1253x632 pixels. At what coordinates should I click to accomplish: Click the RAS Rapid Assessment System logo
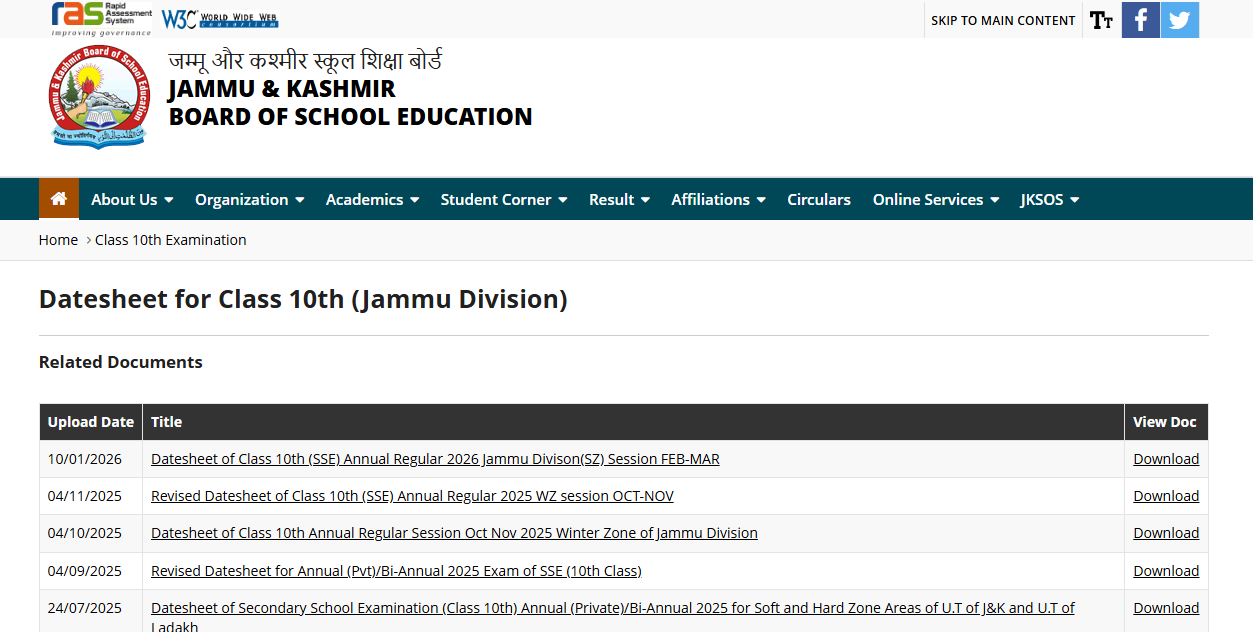pyautogui.click(x=102, y=18)
